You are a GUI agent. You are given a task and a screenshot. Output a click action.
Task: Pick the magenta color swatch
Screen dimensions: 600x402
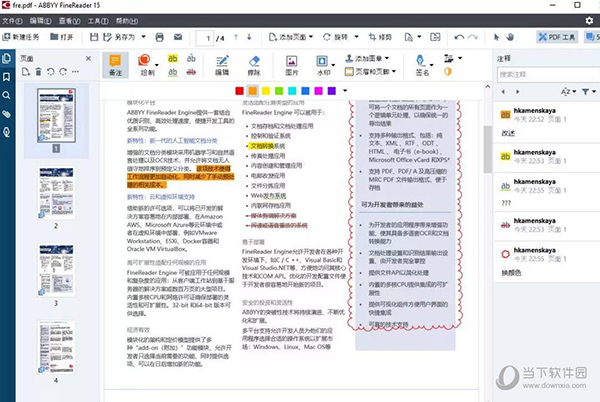pyautogui.click(x=318, y=91)
